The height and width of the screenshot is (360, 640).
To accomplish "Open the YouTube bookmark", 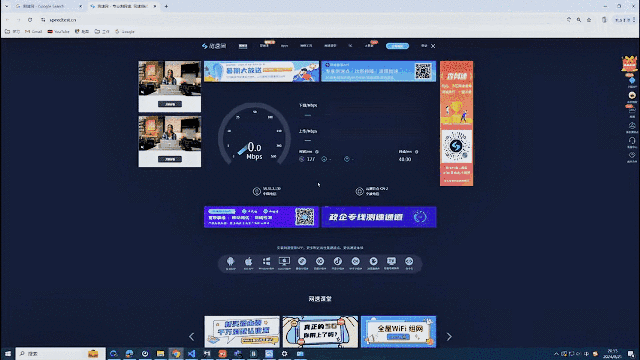I will coord(58,31).
